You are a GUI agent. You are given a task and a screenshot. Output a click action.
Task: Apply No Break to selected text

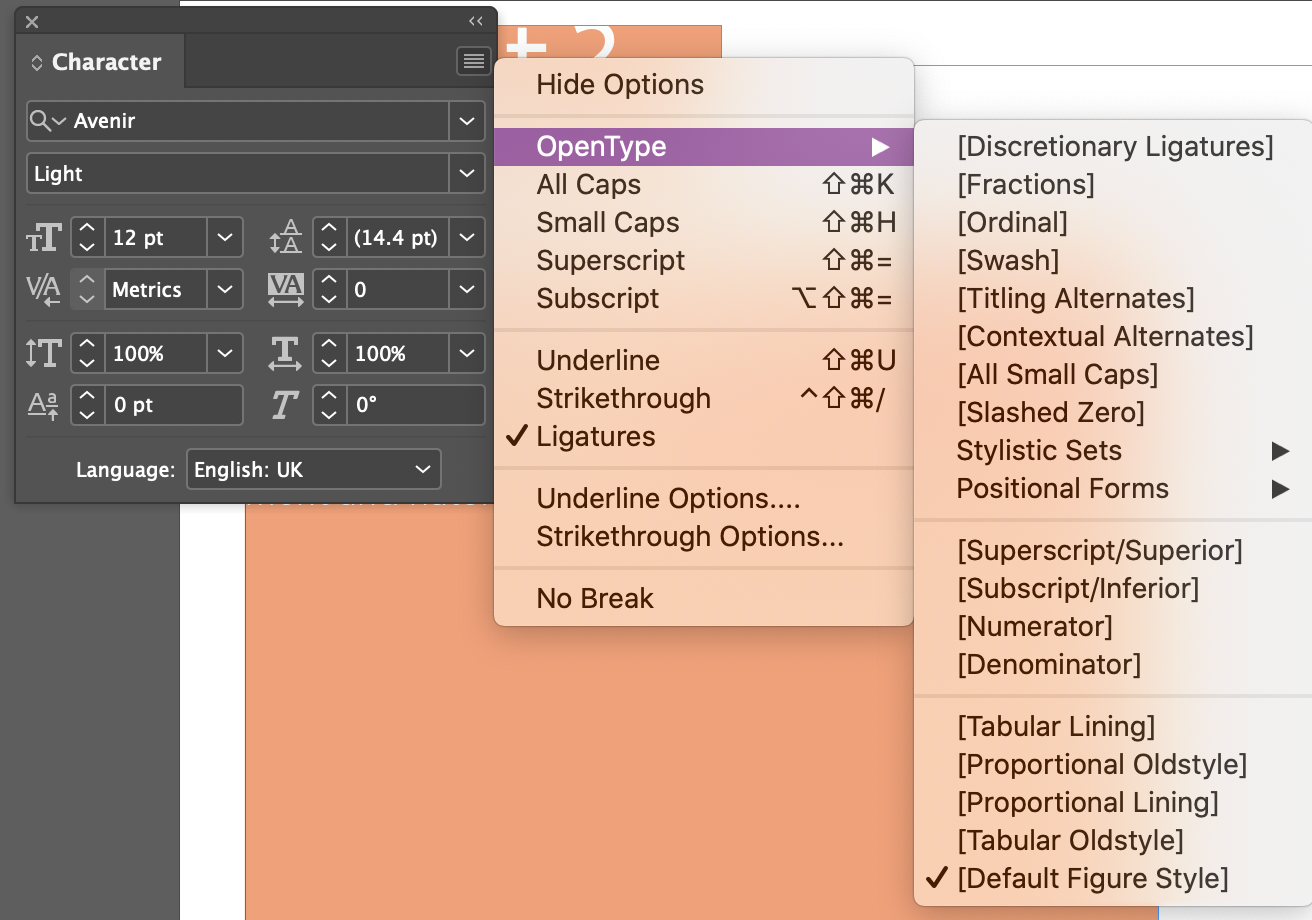point(595,598)
